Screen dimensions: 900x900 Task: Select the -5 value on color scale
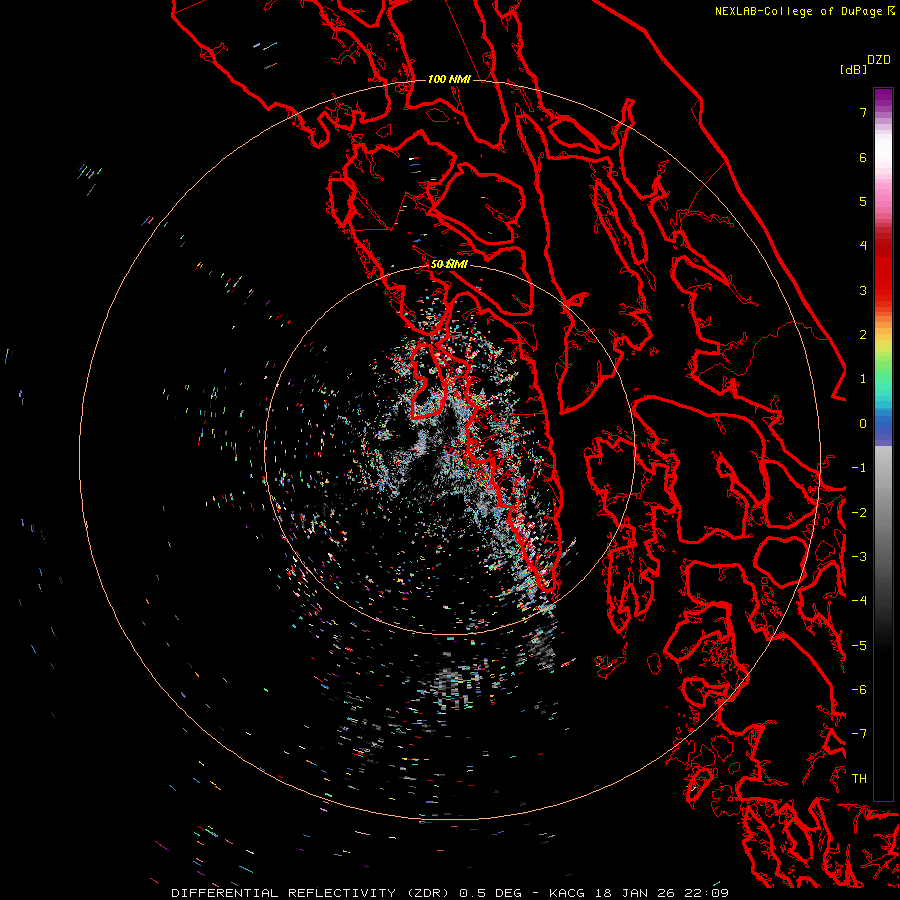tap(859, 645)
